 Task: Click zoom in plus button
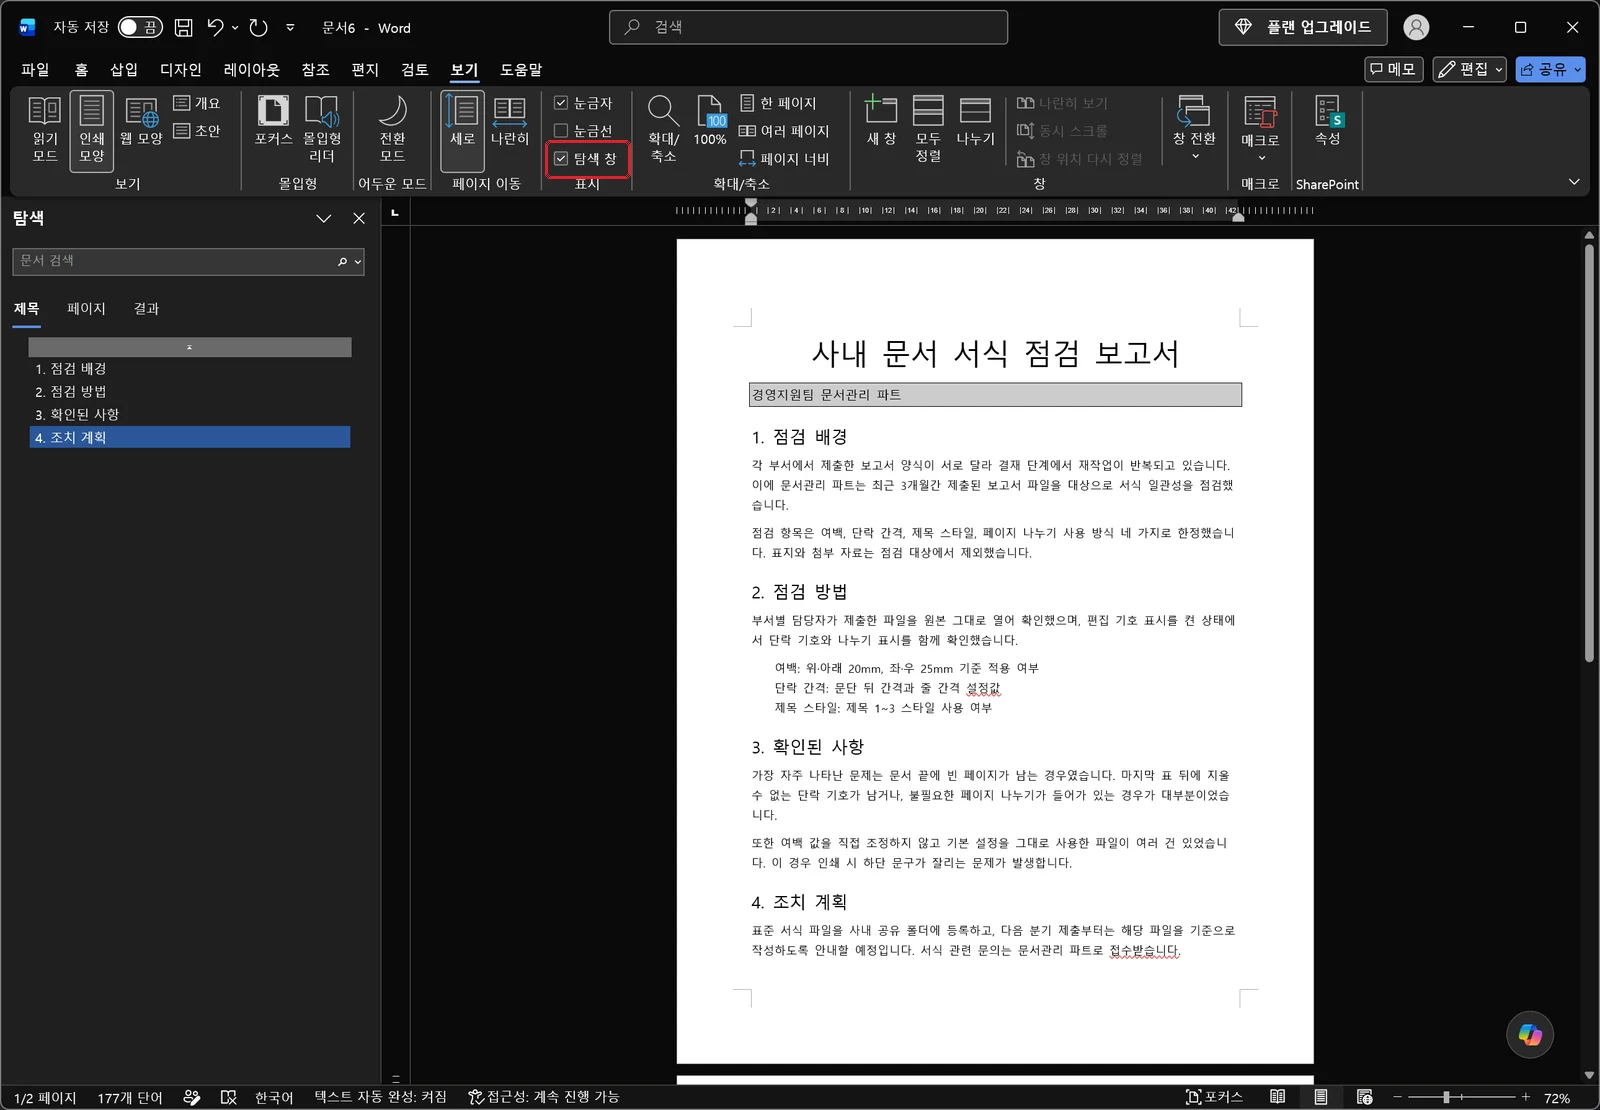(1526, 1097)
